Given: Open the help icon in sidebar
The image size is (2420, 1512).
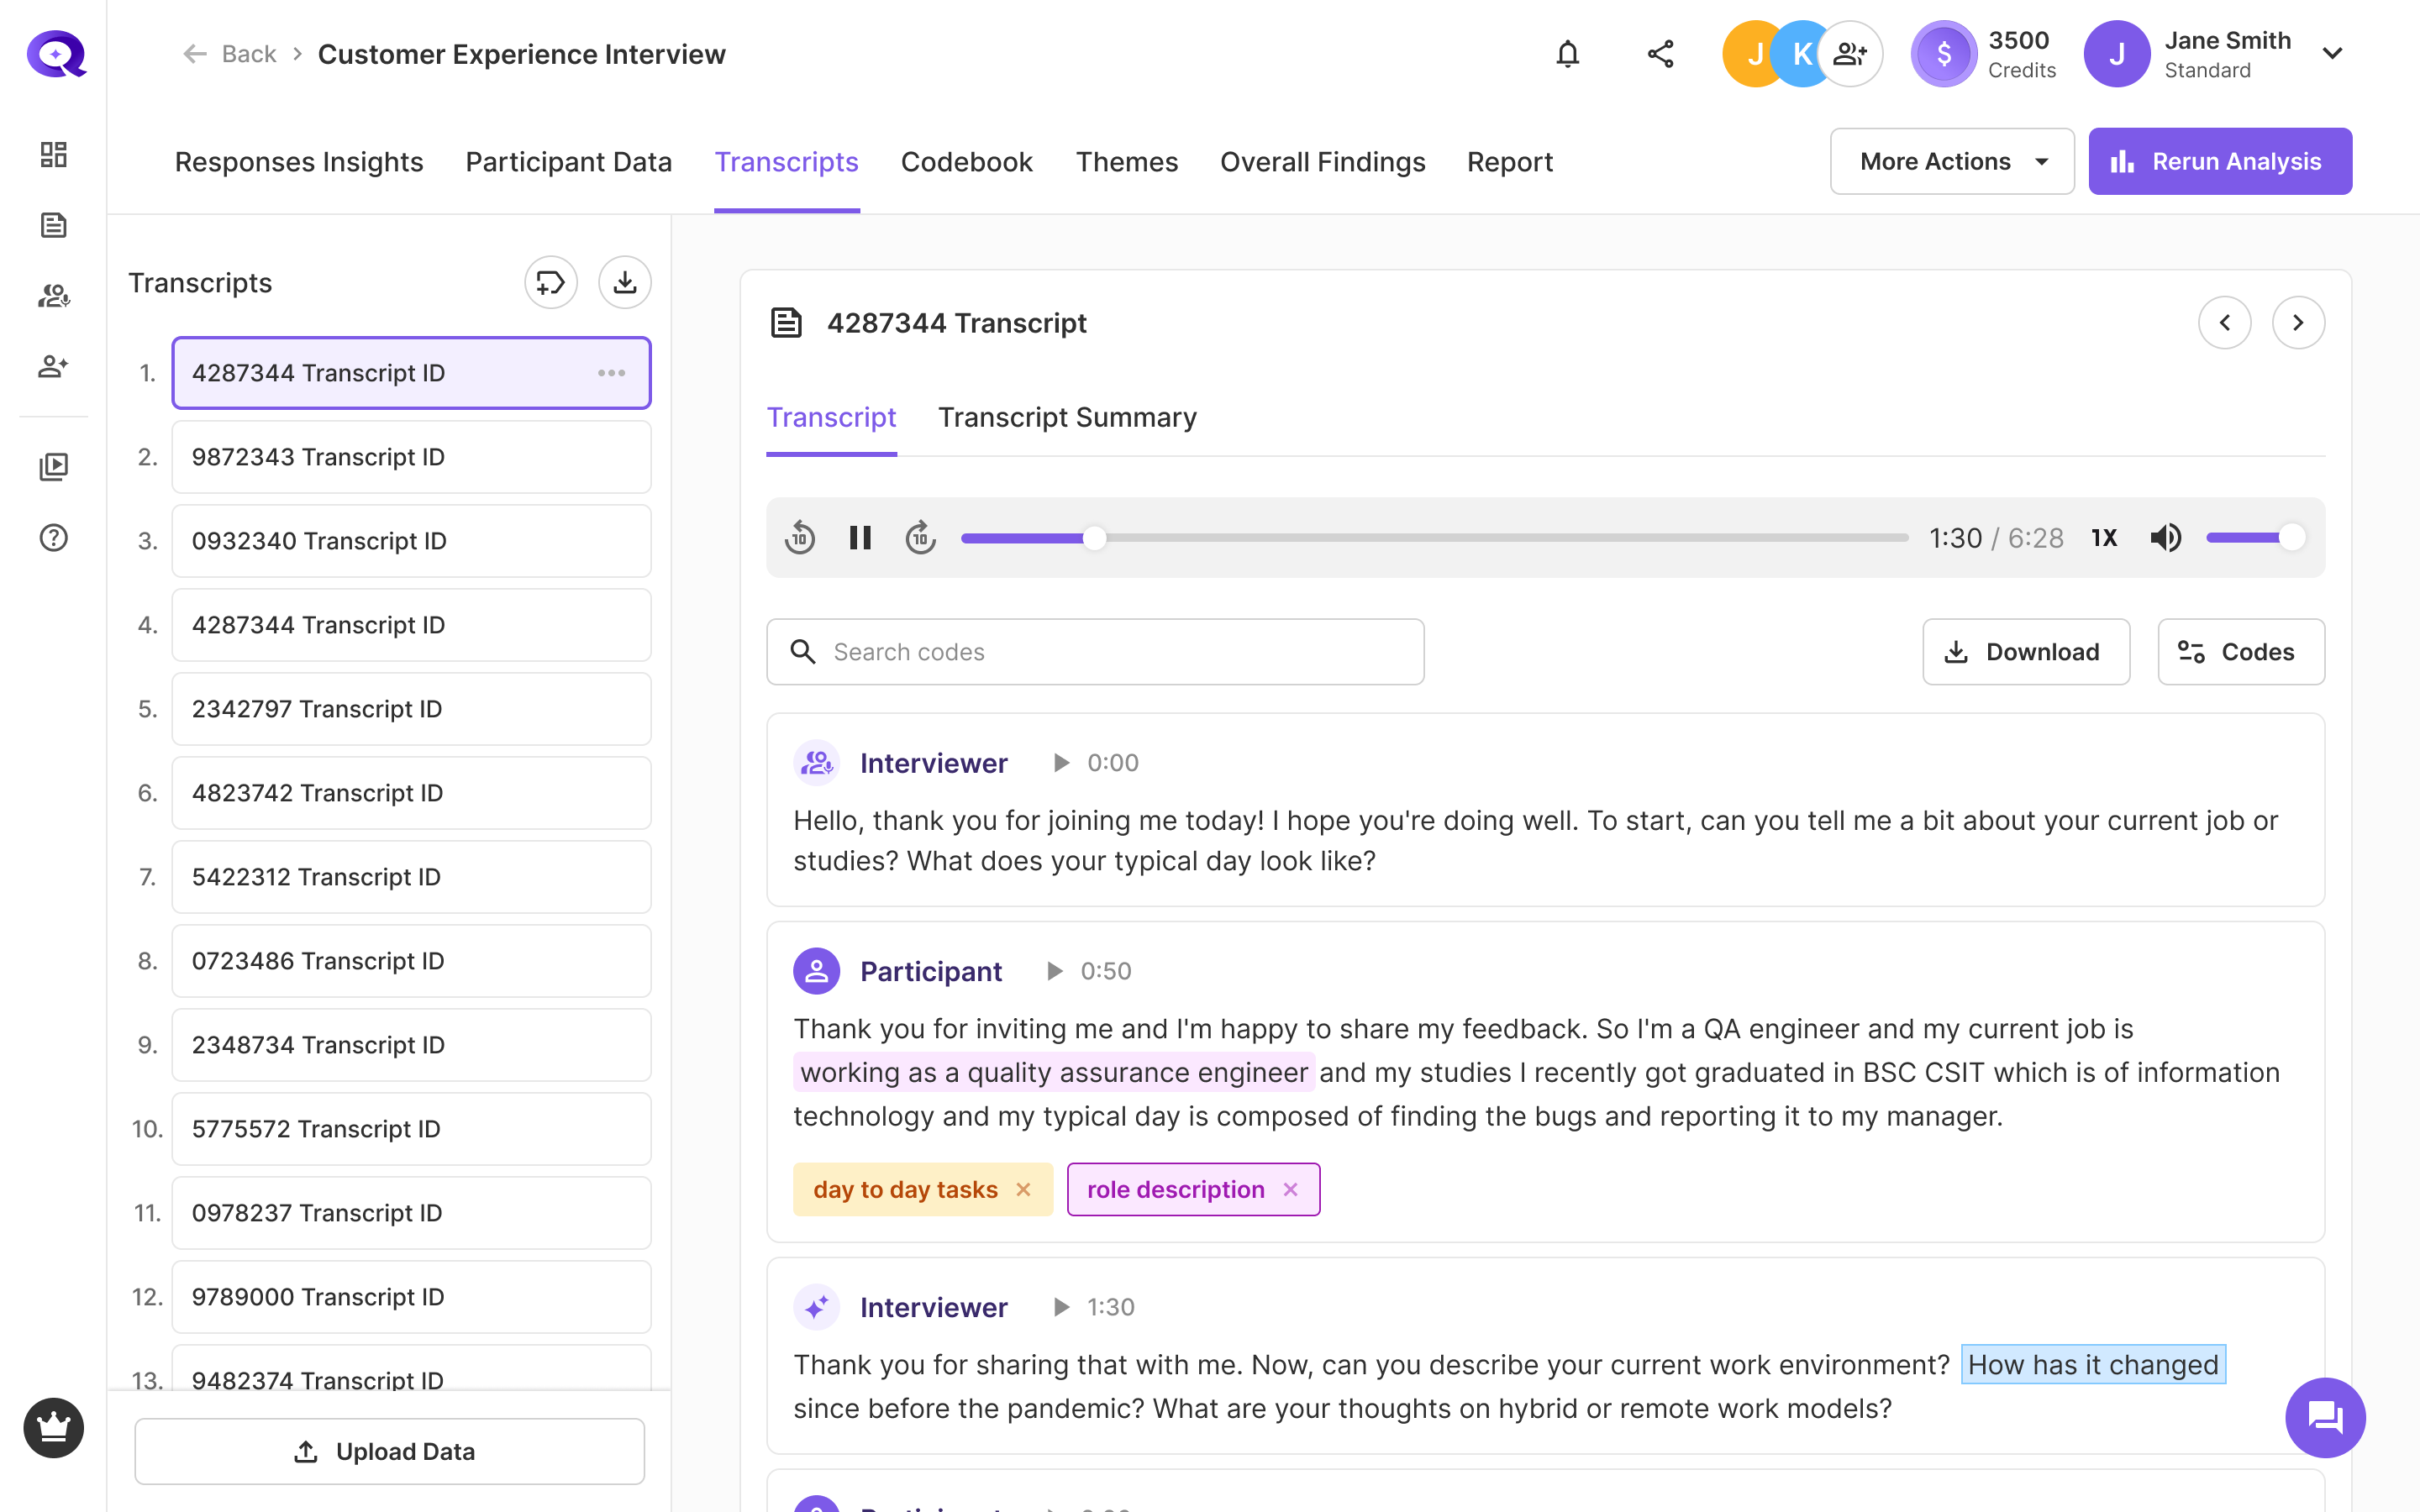Looking at the screenshot, I should pos(54,538).
